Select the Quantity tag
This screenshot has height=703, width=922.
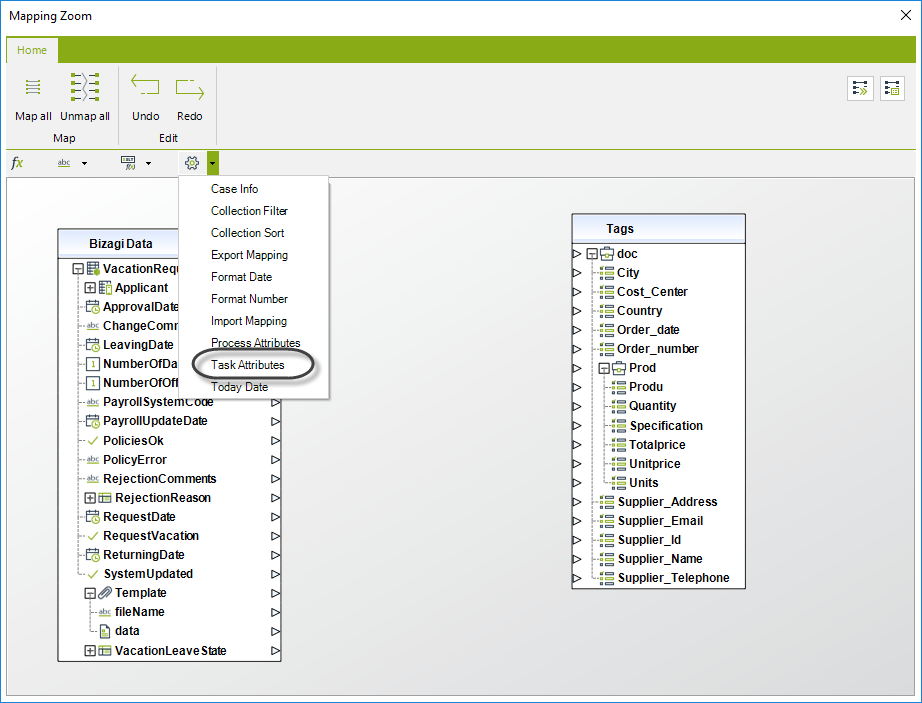tap(653, 406)
